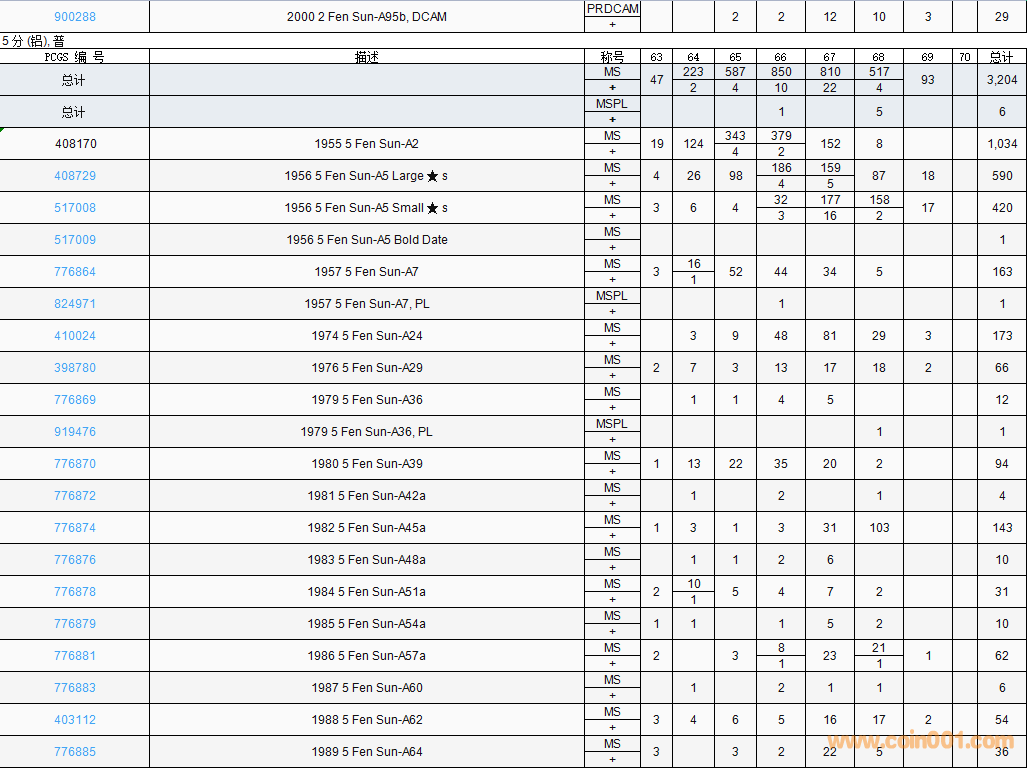Select the 3,204 grand total cell

click(1001, 80)
